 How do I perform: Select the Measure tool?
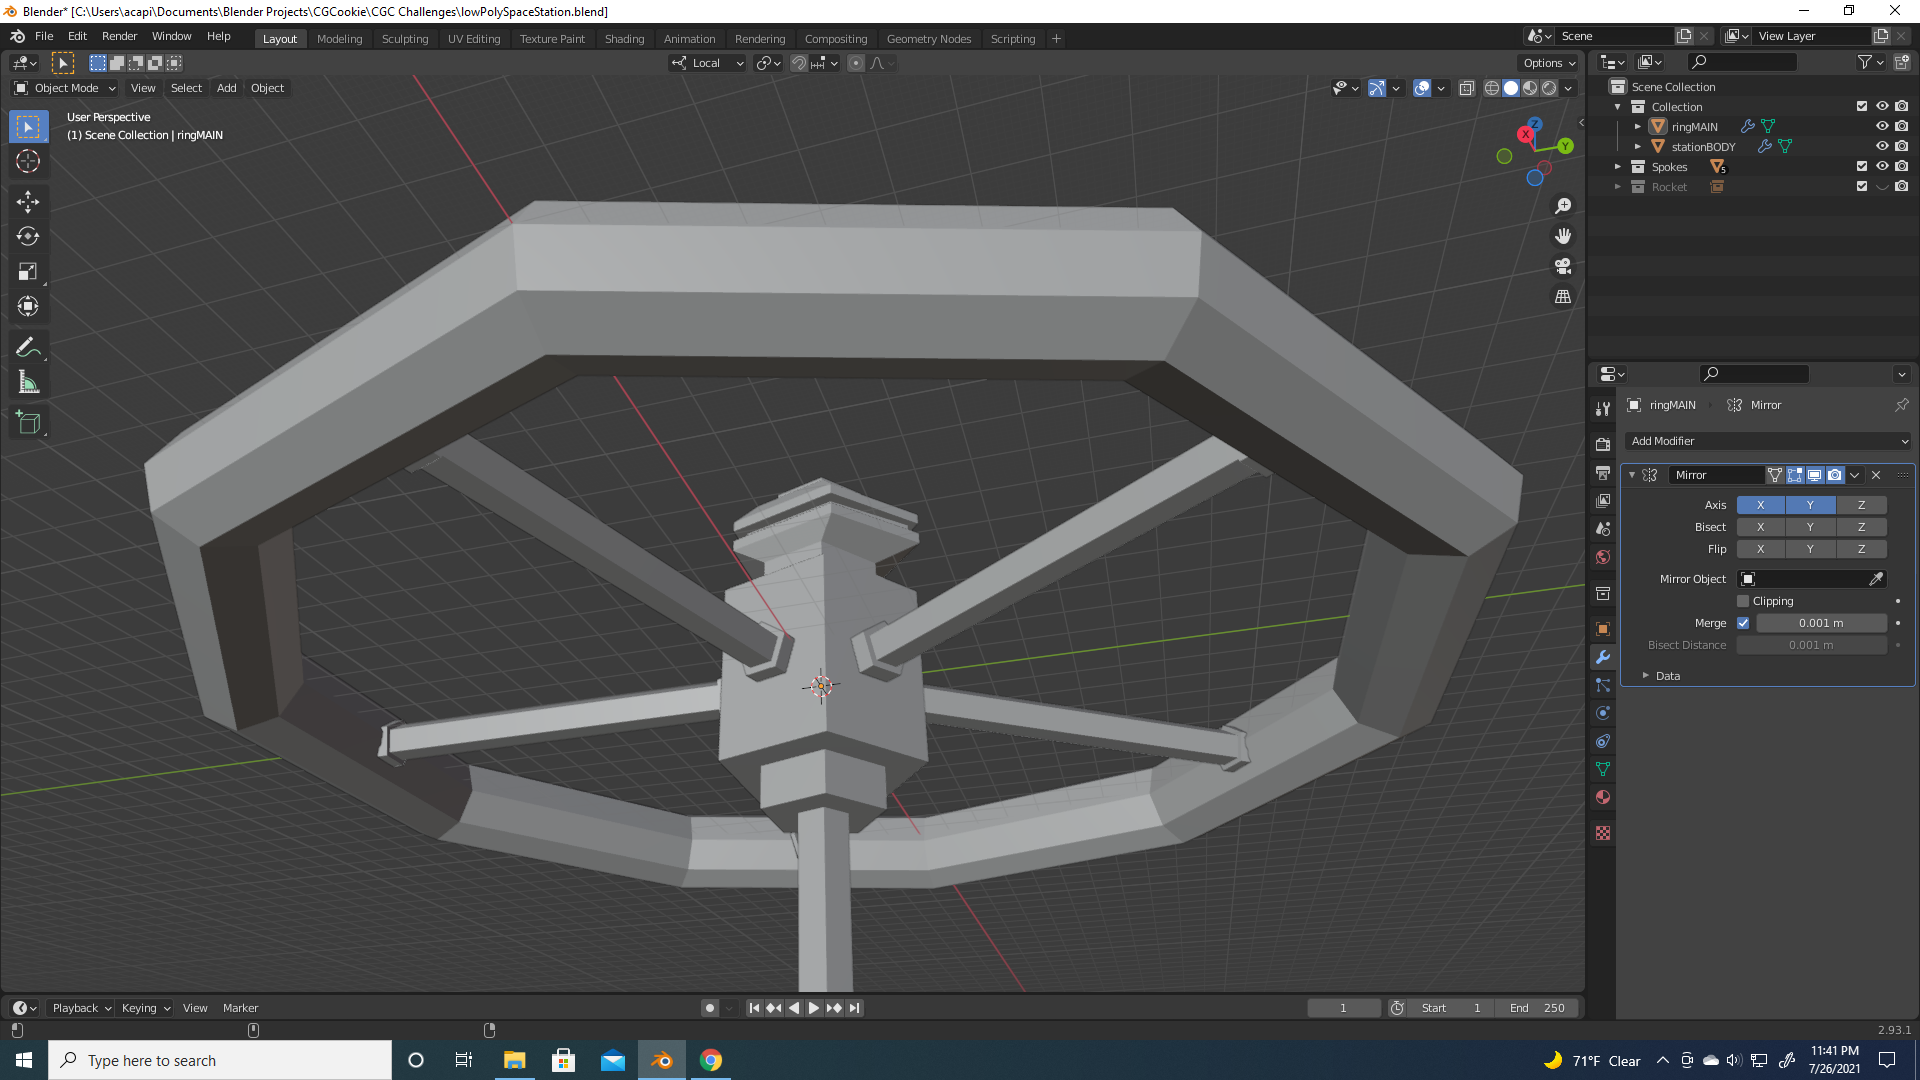[x=27, y=383]
